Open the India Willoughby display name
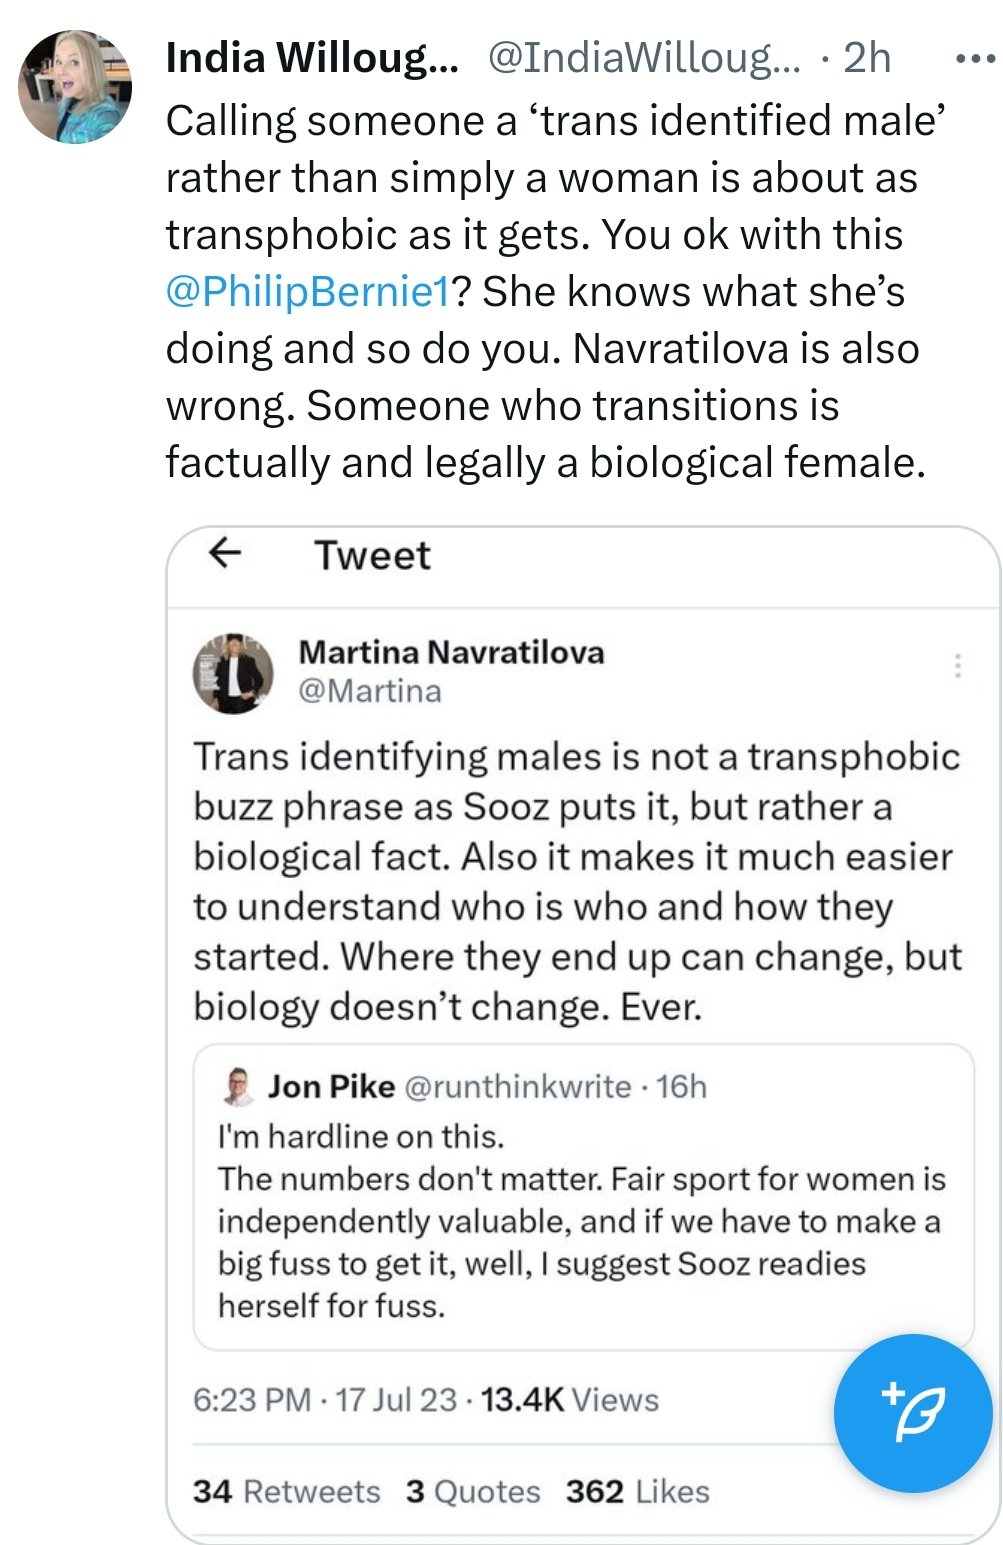 pos(311,59)
